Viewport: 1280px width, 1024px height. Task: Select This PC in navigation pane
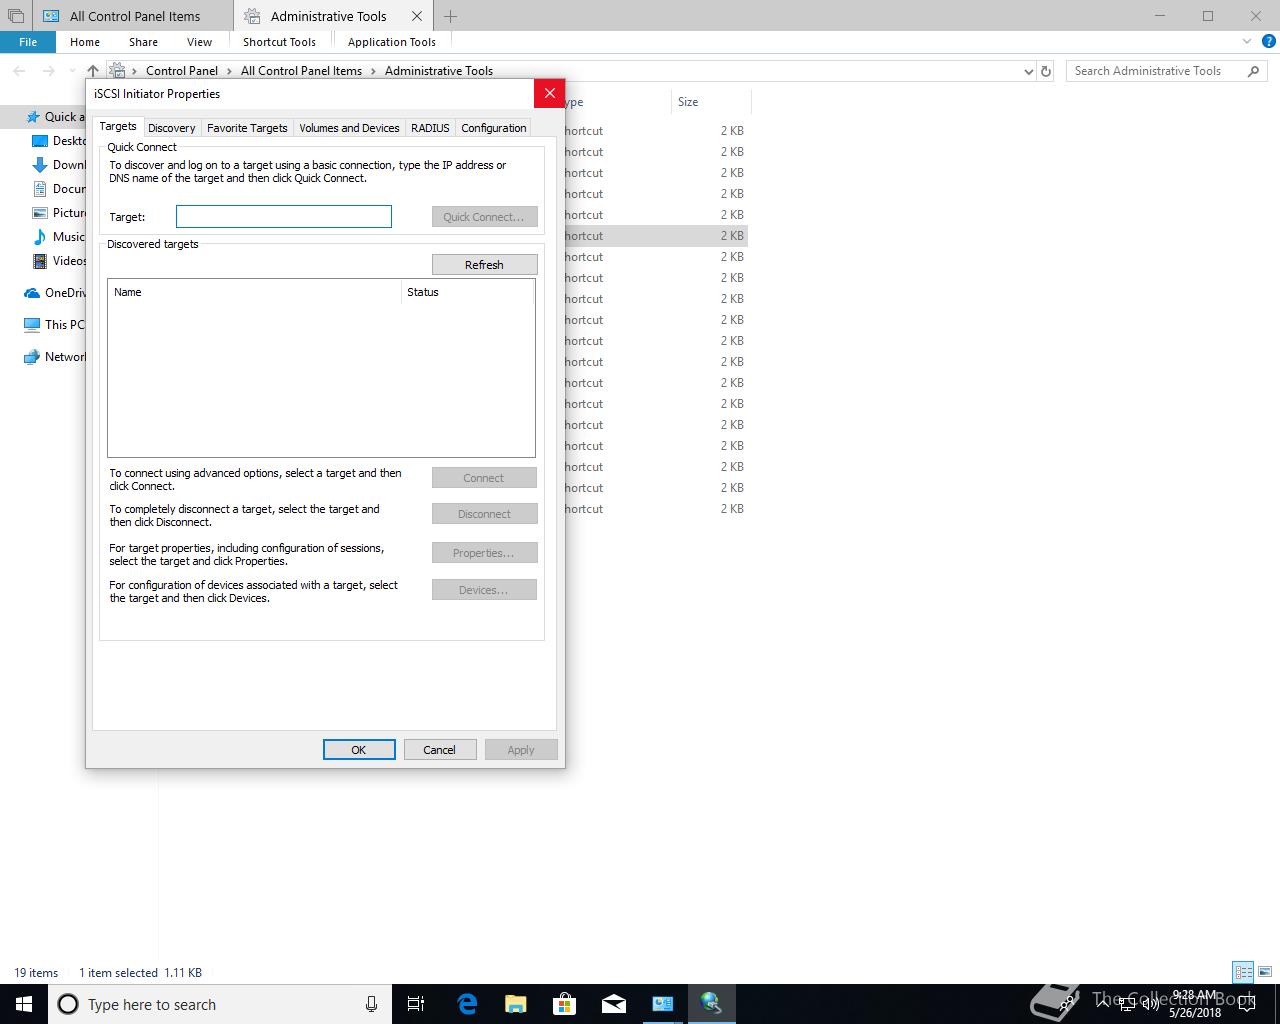point(55,325)
